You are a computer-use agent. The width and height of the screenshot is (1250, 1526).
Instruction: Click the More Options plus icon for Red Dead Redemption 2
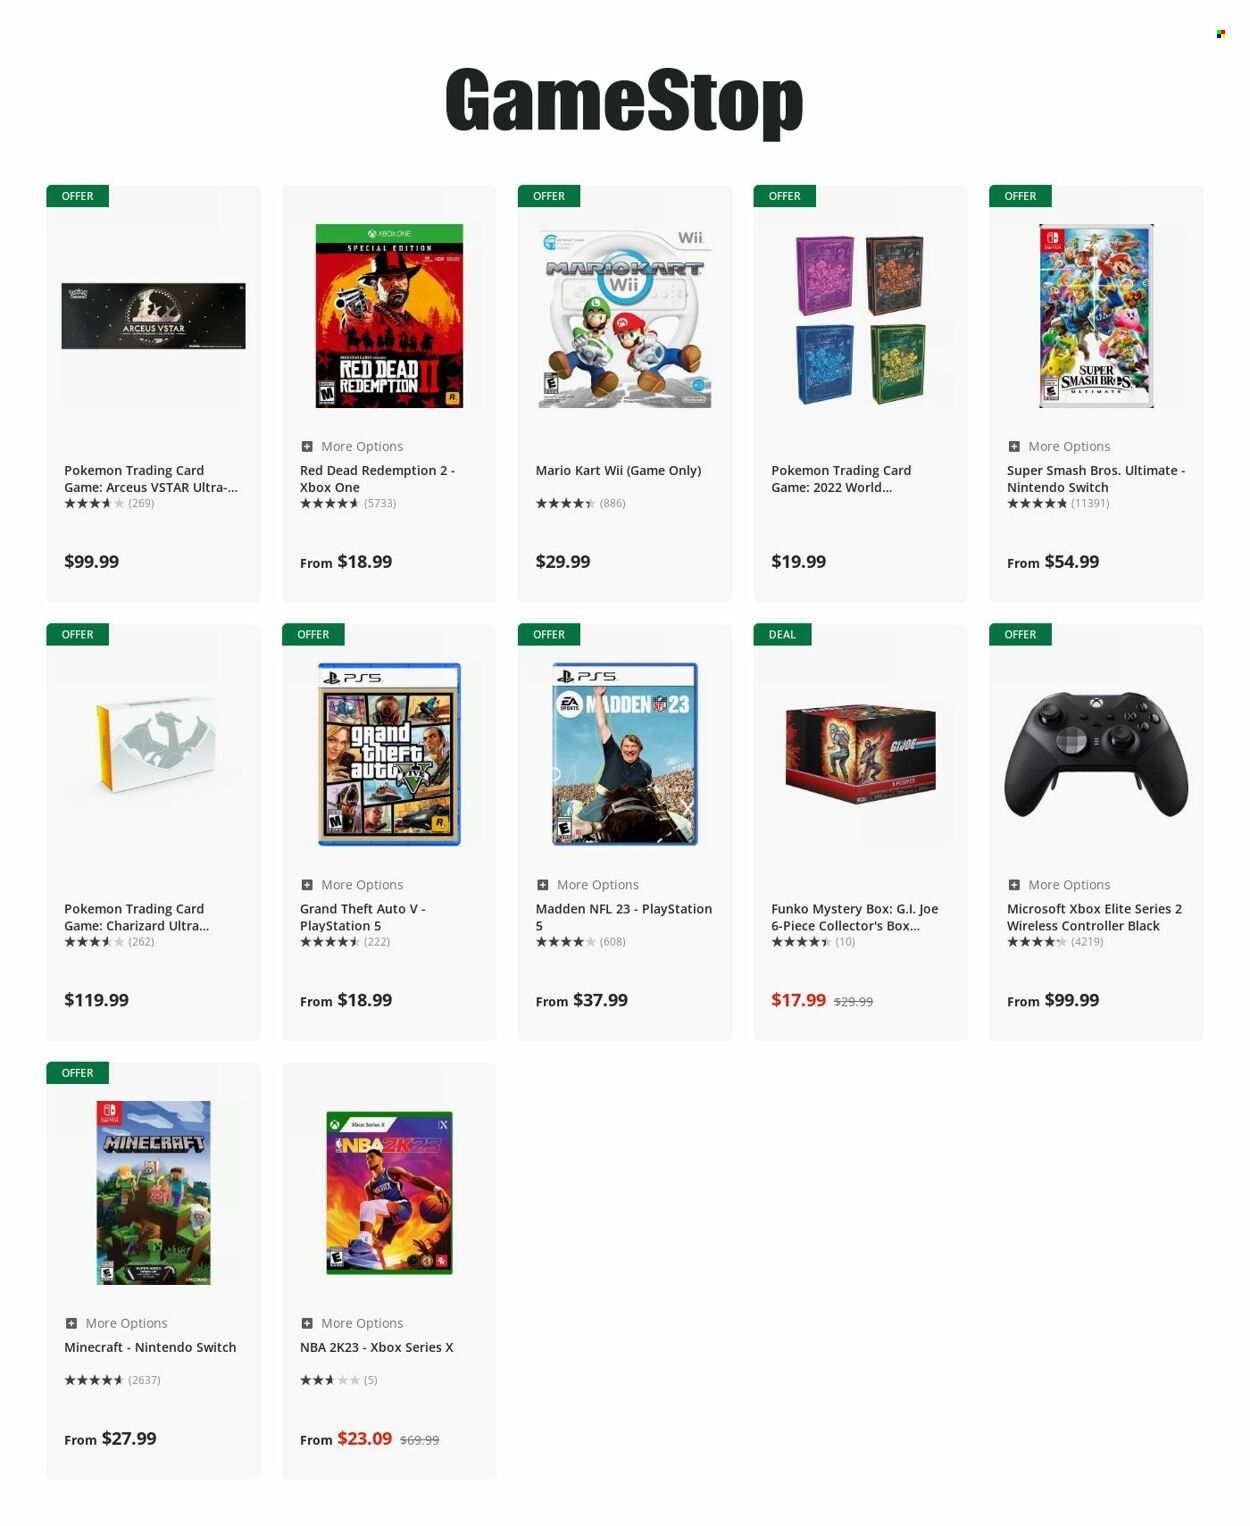(x=307, y=447)
